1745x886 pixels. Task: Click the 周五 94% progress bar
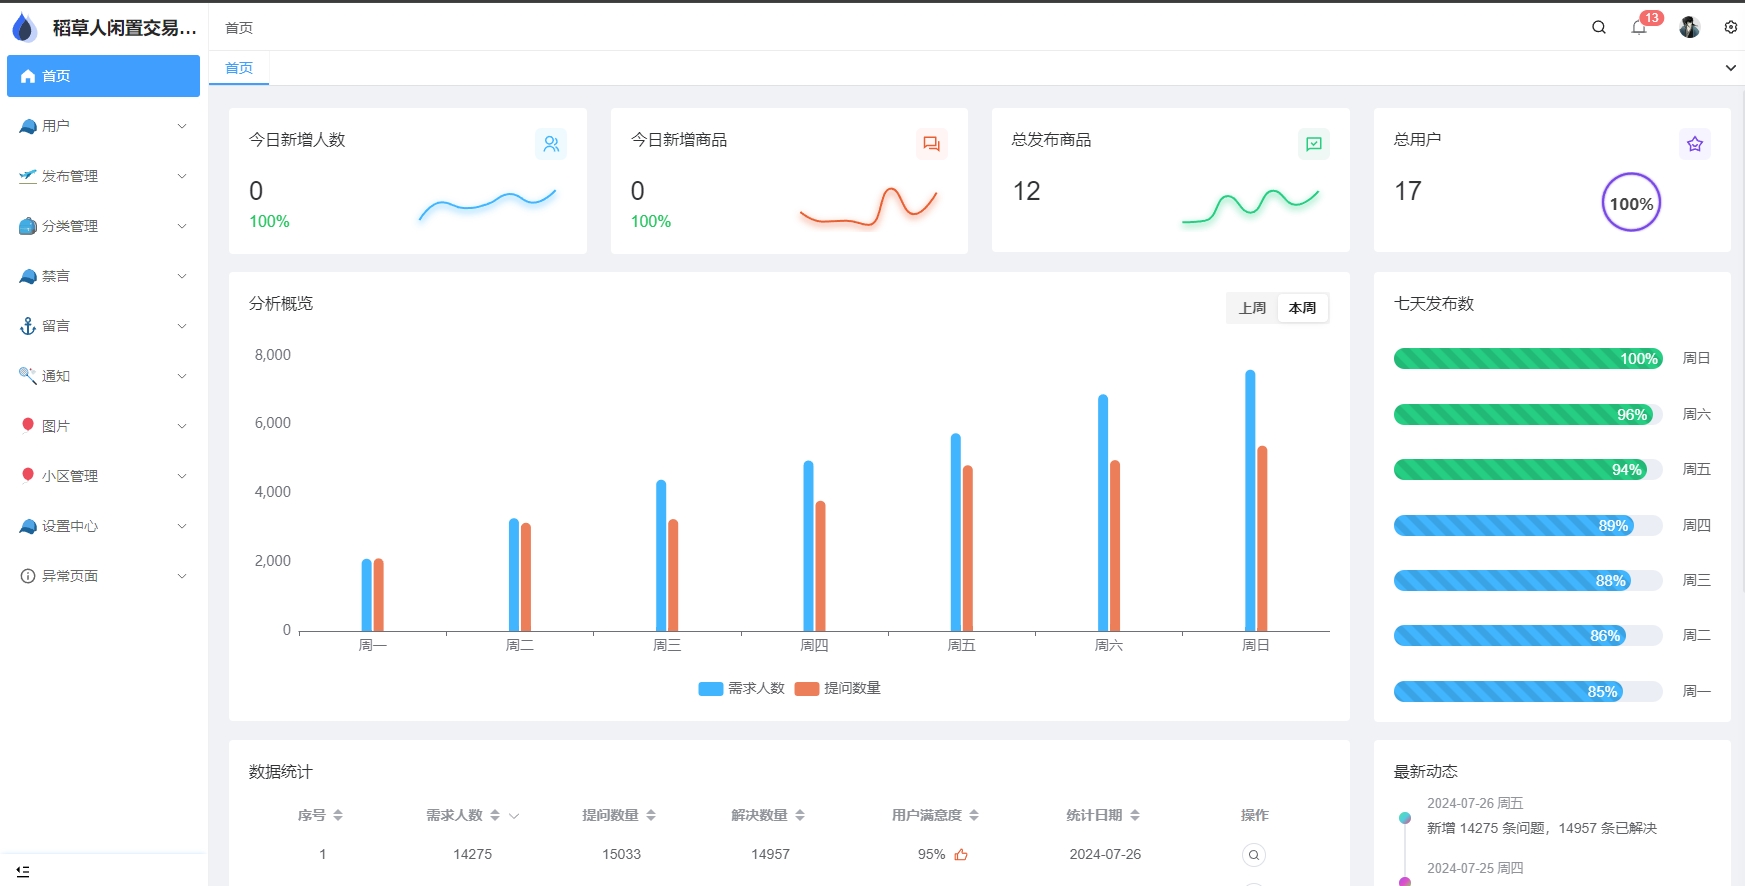pos(1528,469)
